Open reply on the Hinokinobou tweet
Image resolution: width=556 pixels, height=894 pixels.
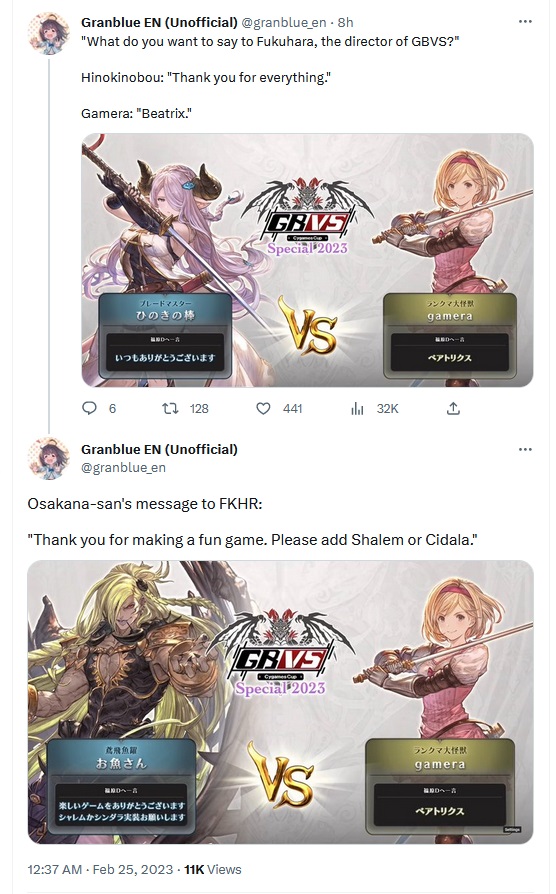[90, 408]
